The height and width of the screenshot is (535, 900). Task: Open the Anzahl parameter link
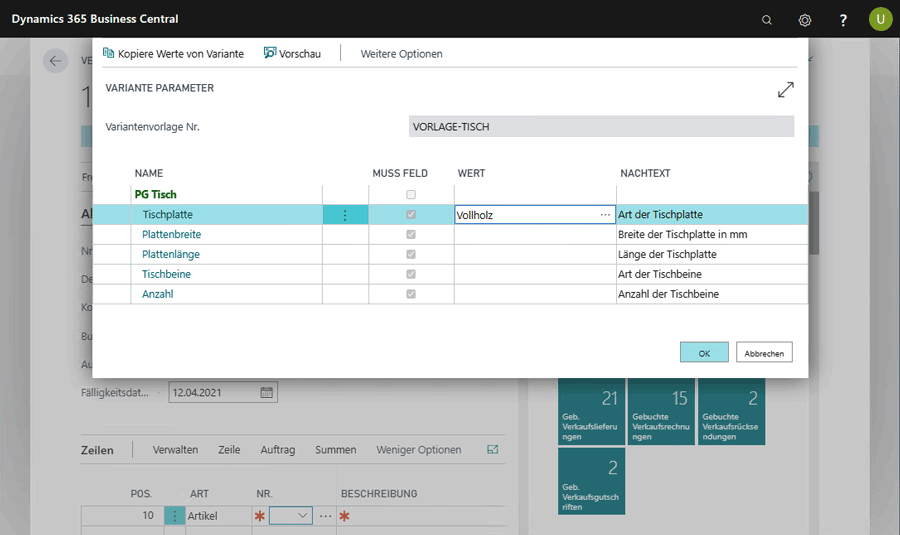(158, 294)
